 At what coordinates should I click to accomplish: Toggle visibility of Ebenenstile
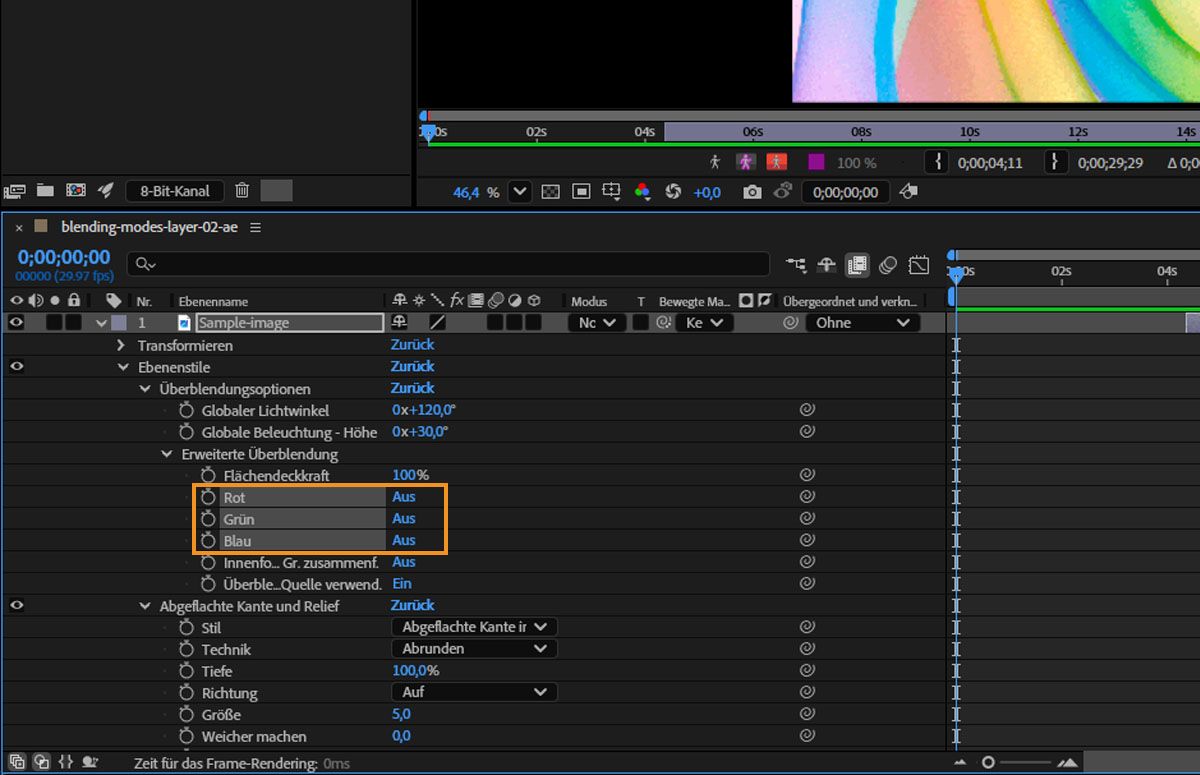point(16,366)
